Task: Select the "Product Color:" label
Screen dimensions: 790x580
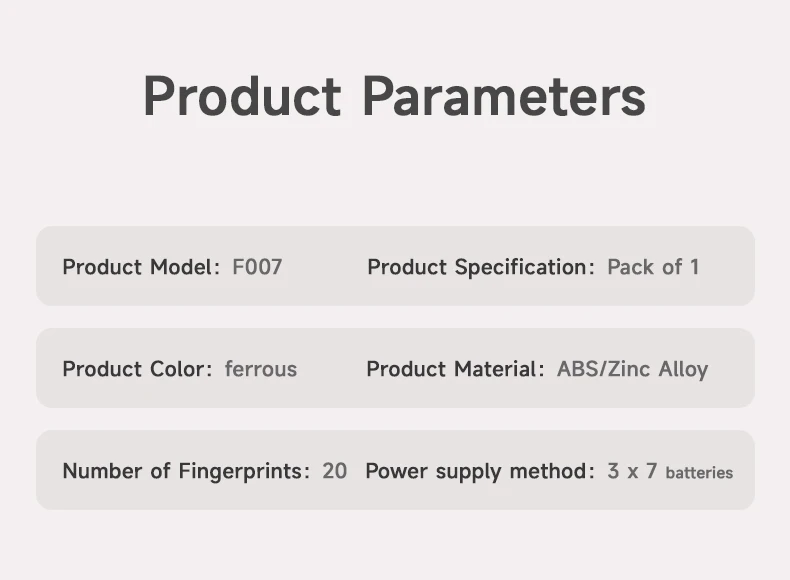Action: pyautogui.click(x=137, y=369)
